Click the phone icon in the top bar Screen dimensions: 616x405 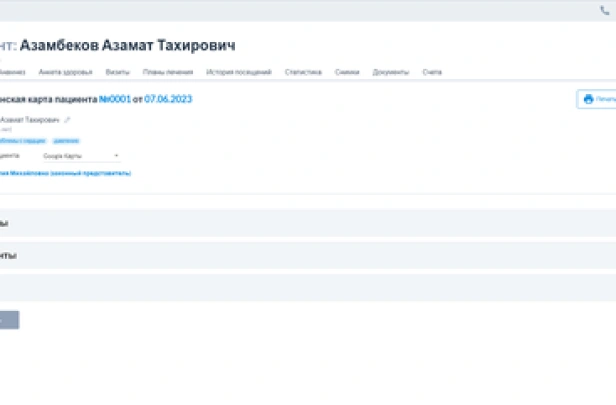coord(604,11)
